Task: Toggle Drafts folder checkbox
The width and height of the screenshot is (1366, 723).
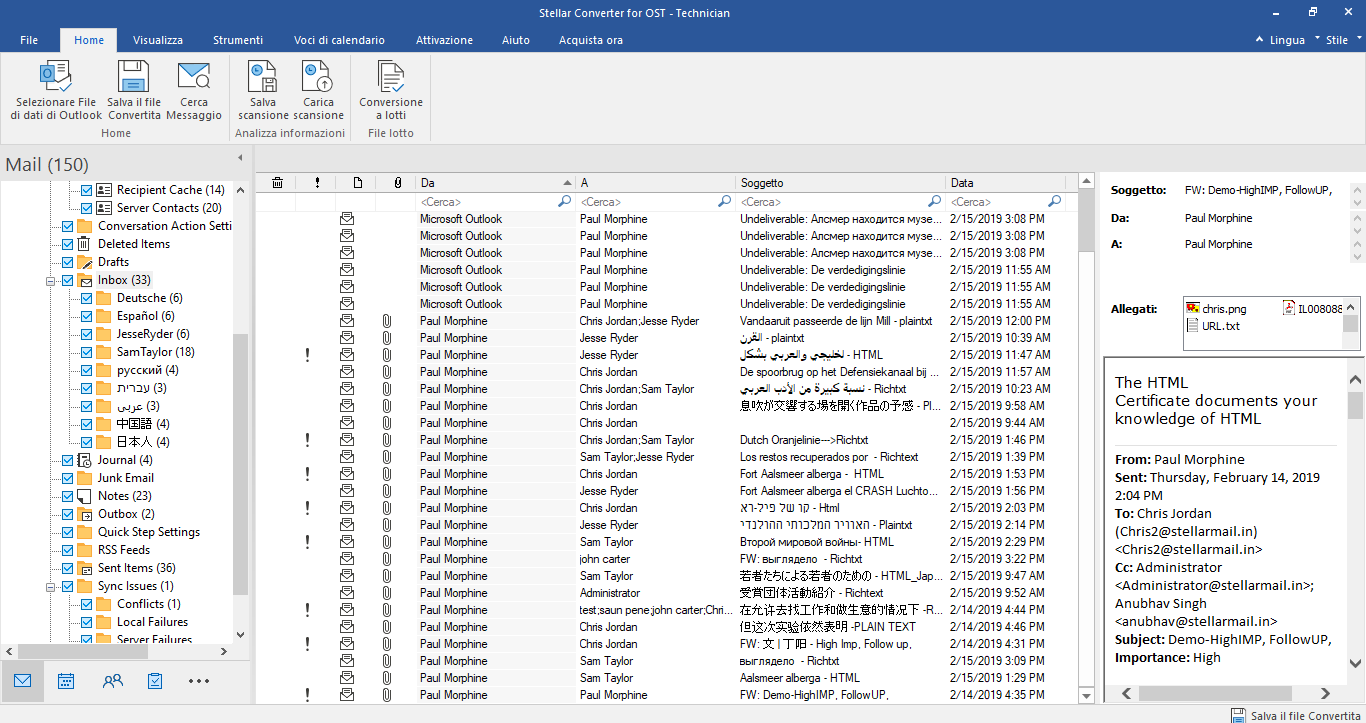Action: 67,262
